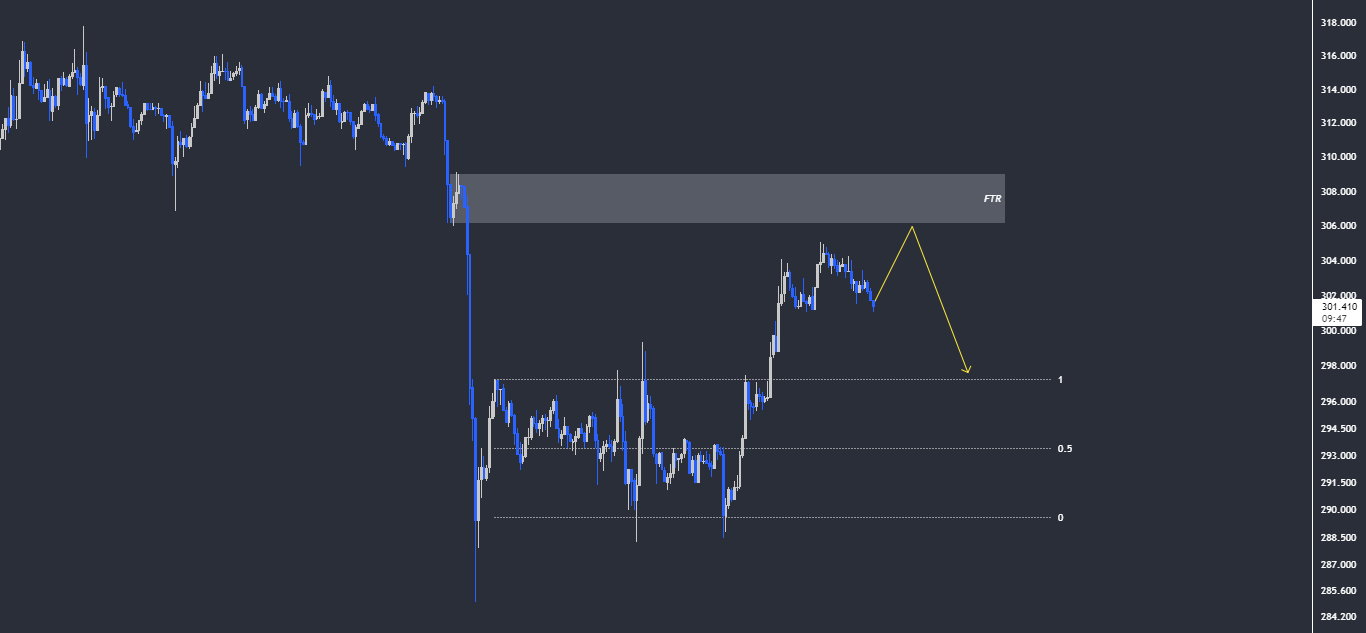Select the Fibonacci 0.5 level label
This screenshot has width=1366, height=633.
pyautogui.click(x=1065, y=449)
